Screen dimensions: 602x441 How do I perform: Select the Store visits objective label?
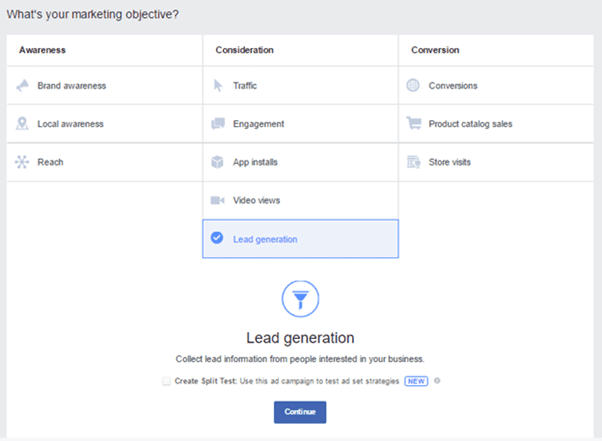[x=449, y=162]
